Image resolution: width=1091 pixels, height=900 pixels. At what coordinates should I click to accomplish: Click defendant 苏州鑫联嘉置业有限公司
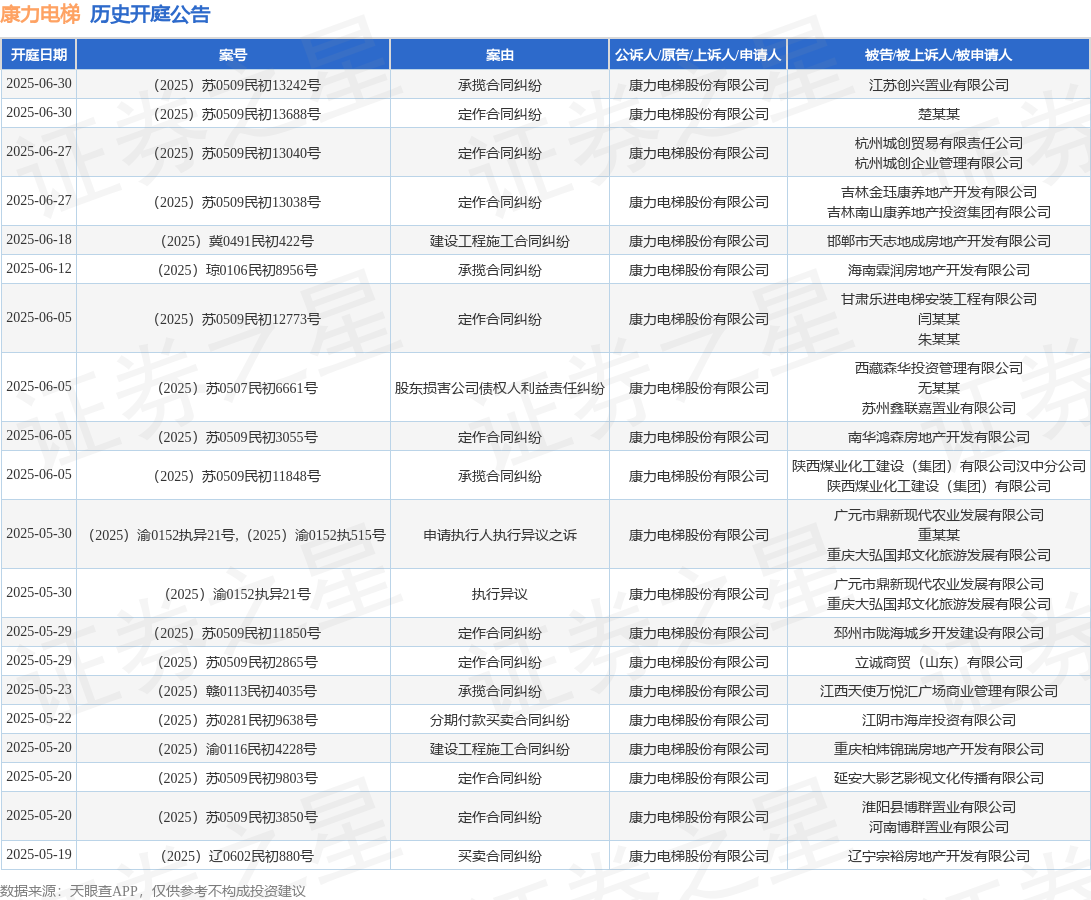pos(939,408)
